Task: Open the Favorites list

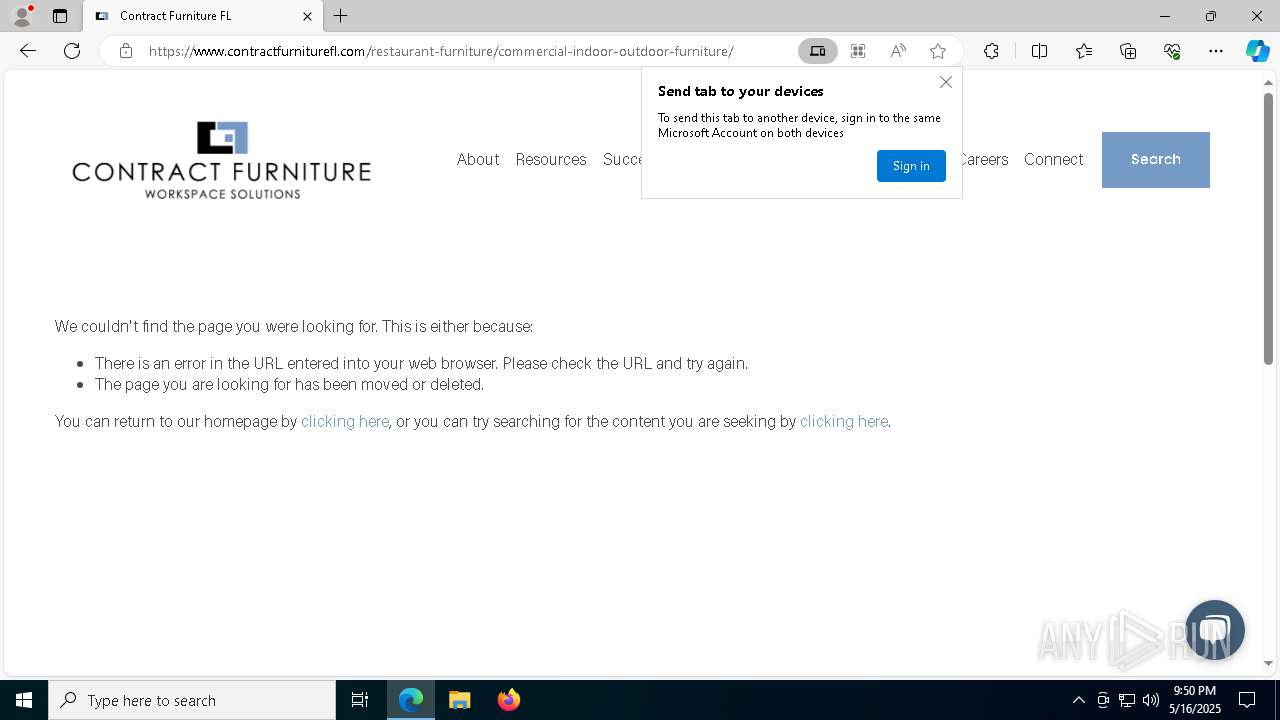Action: pos(1084,51)
